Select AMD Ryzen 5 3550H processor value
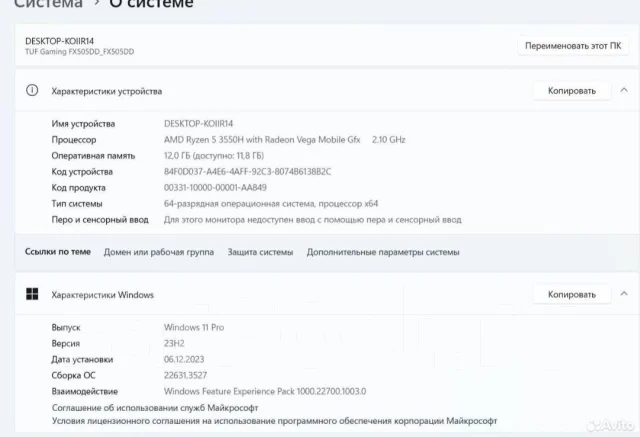The height and width of the screenshot is (437, 640). click(x=262, y=140)
